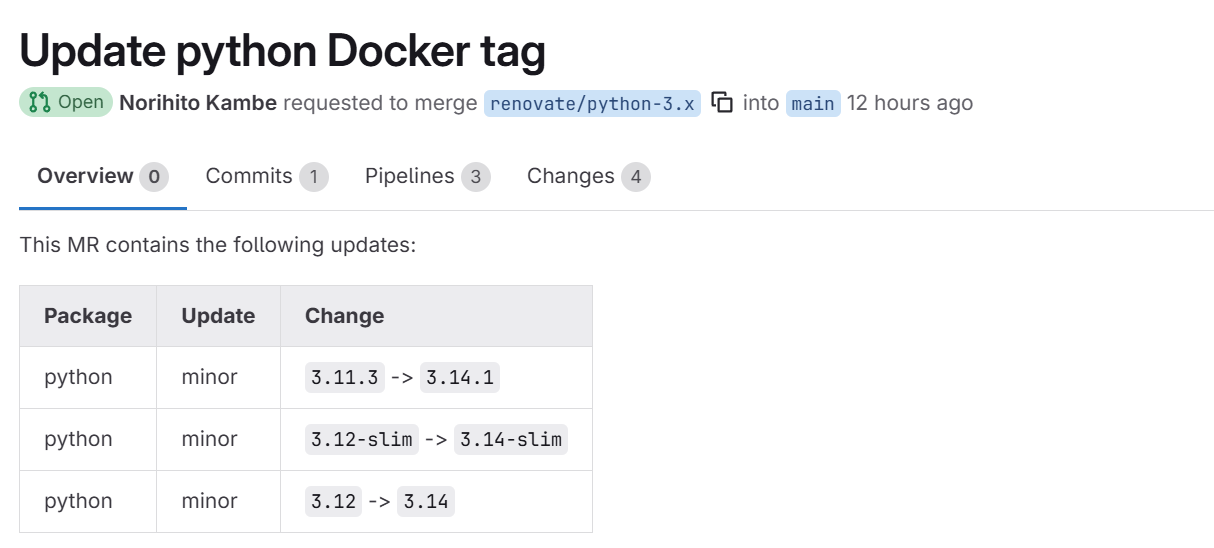Click the copy source branch name icon

pos(722,102)
